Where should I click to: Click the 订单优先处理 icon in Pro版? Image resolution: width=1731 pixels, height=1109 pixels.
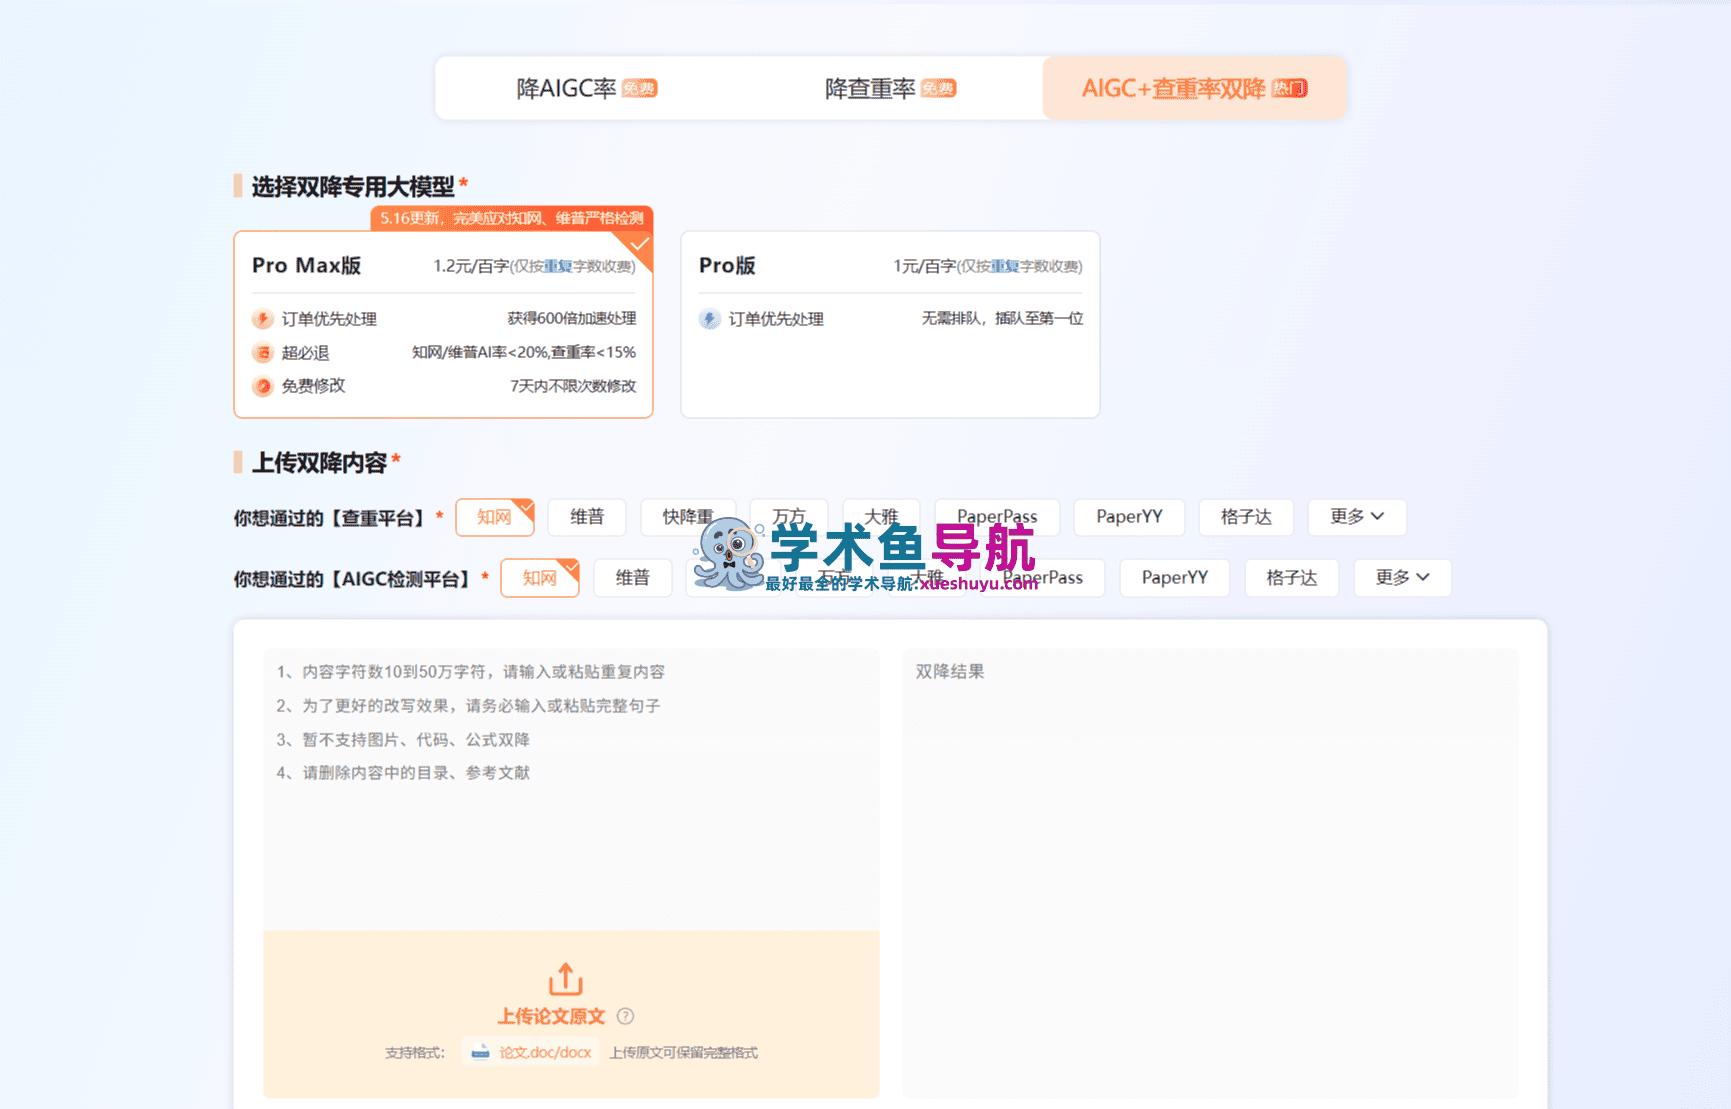[x=709, y=319]
